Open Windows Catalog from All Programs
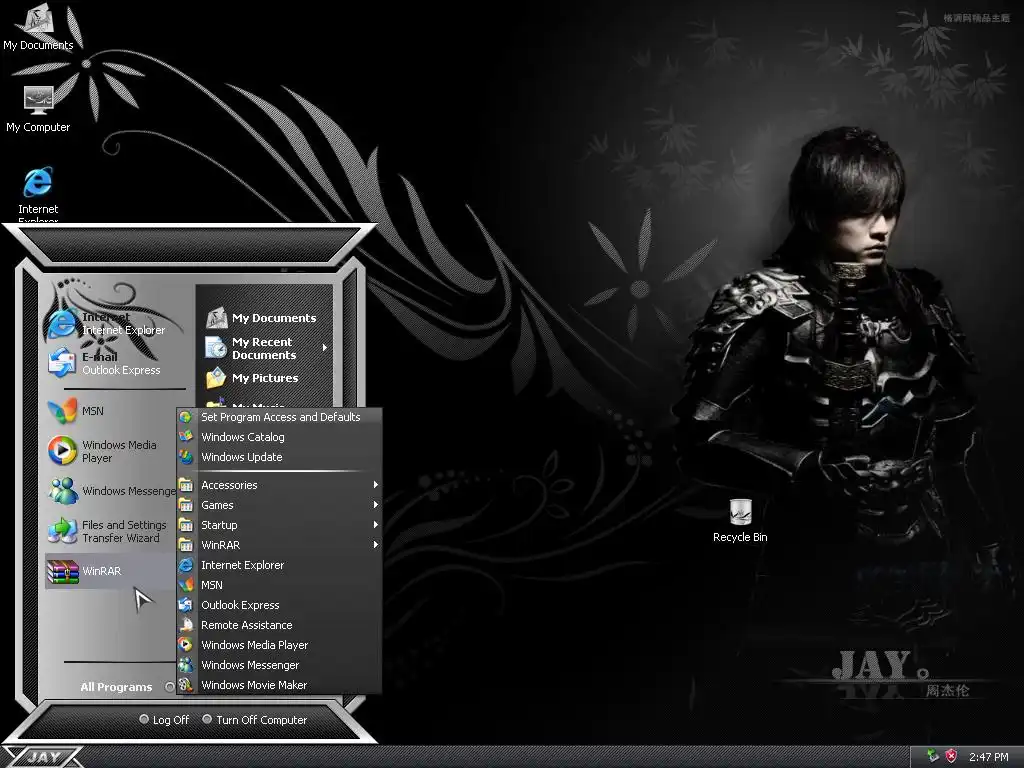Image resolution: width=1024 pixels, height=768 pixels. click(279, 437)
